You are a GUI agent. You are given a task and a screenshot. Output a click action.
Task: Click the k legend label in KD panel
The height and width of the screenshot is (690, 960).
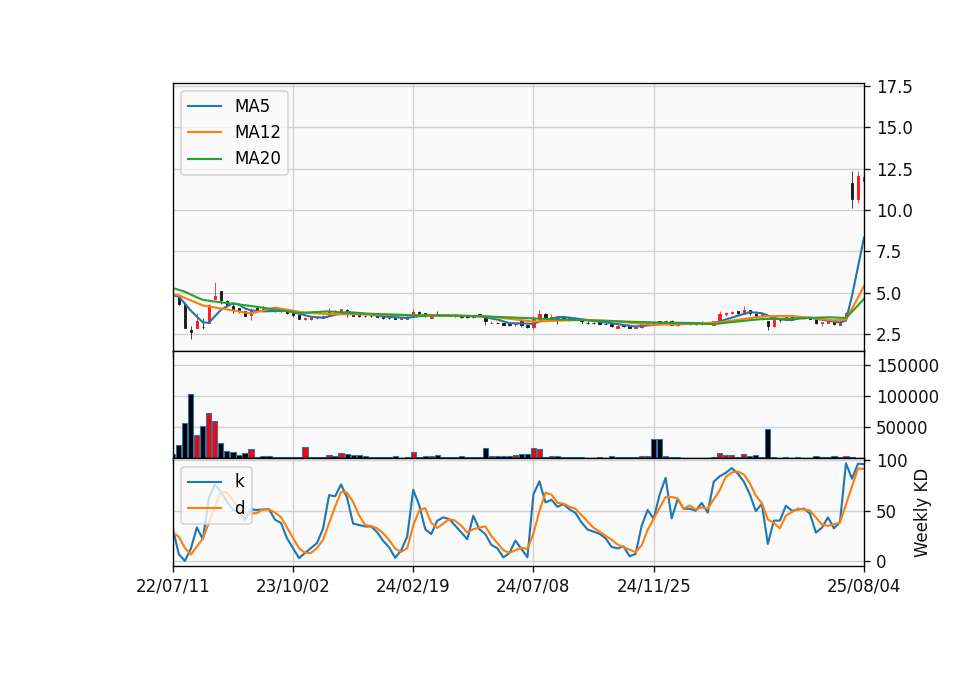pyautogui.click(x=239, y=481)
